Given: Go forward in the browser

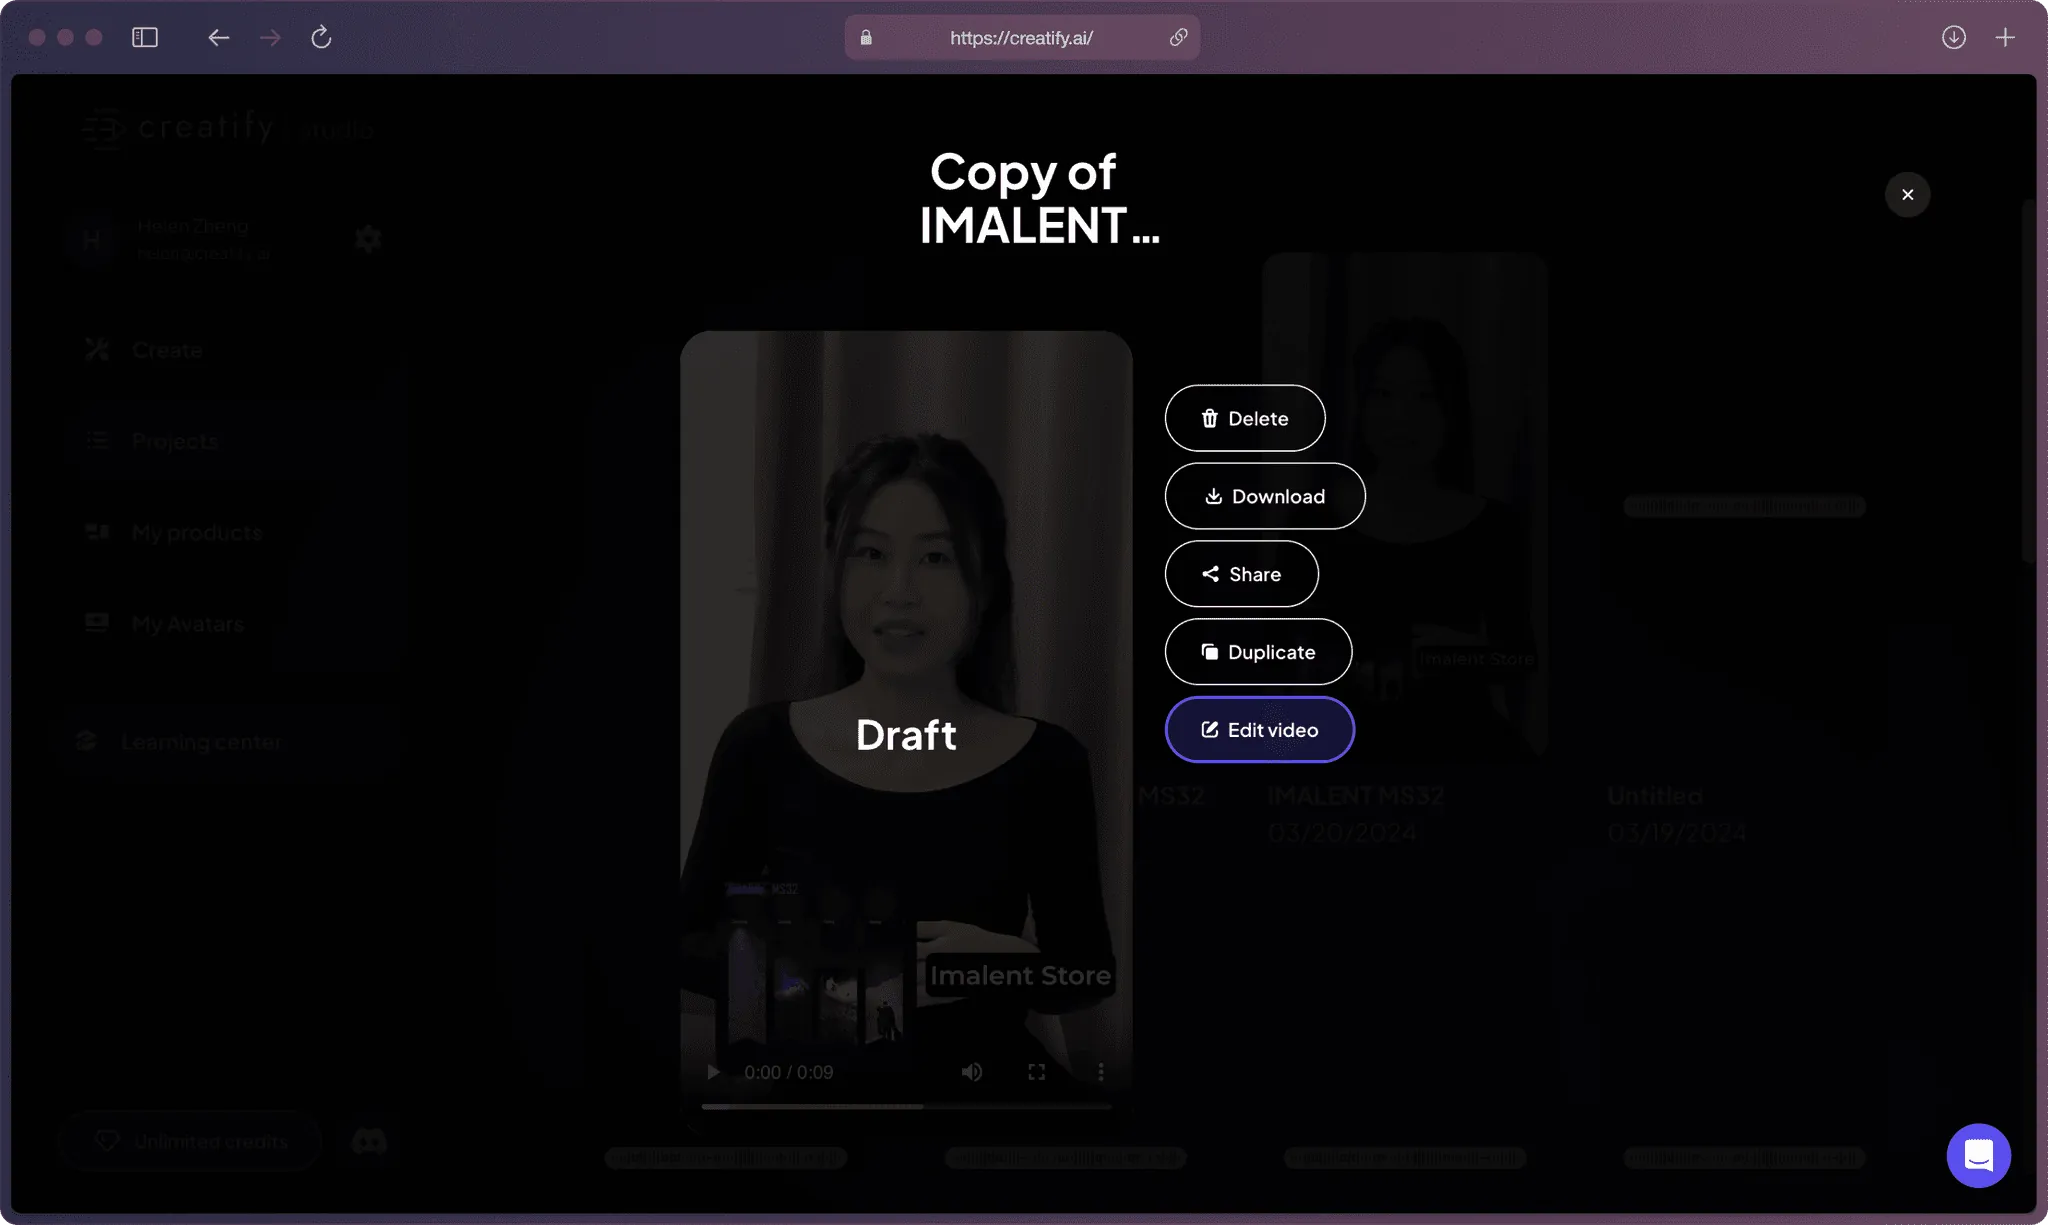Looking at the screenshot, I should pos(270,37).
